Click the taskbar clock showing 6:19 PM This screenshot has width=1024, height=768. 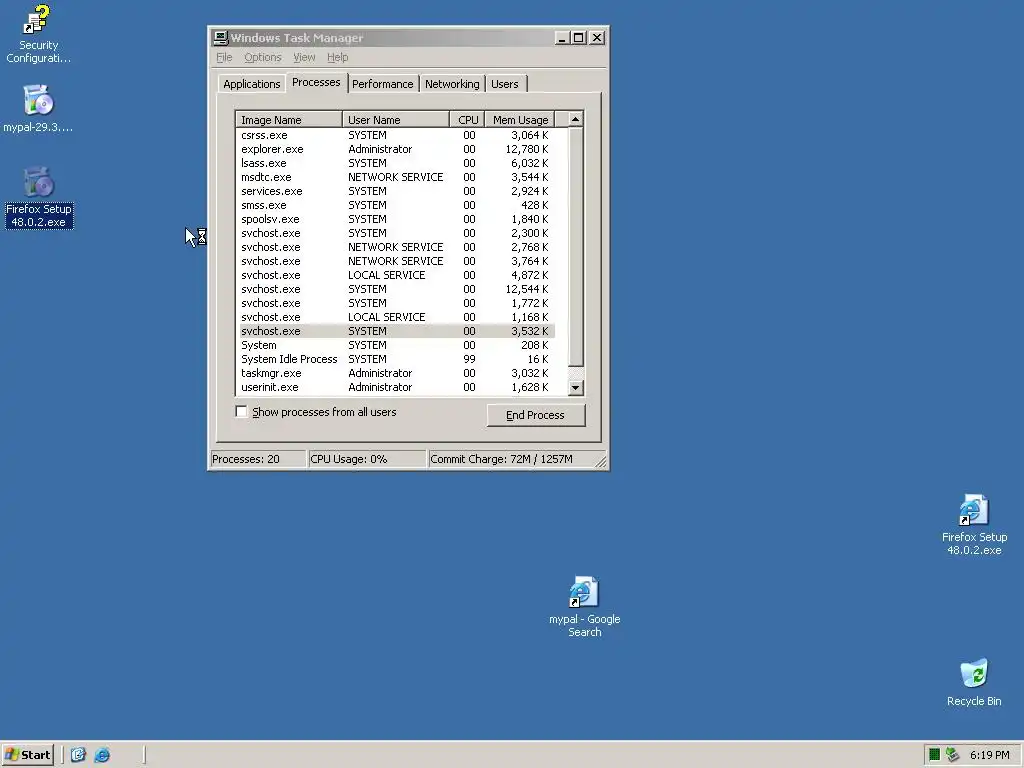989,755
